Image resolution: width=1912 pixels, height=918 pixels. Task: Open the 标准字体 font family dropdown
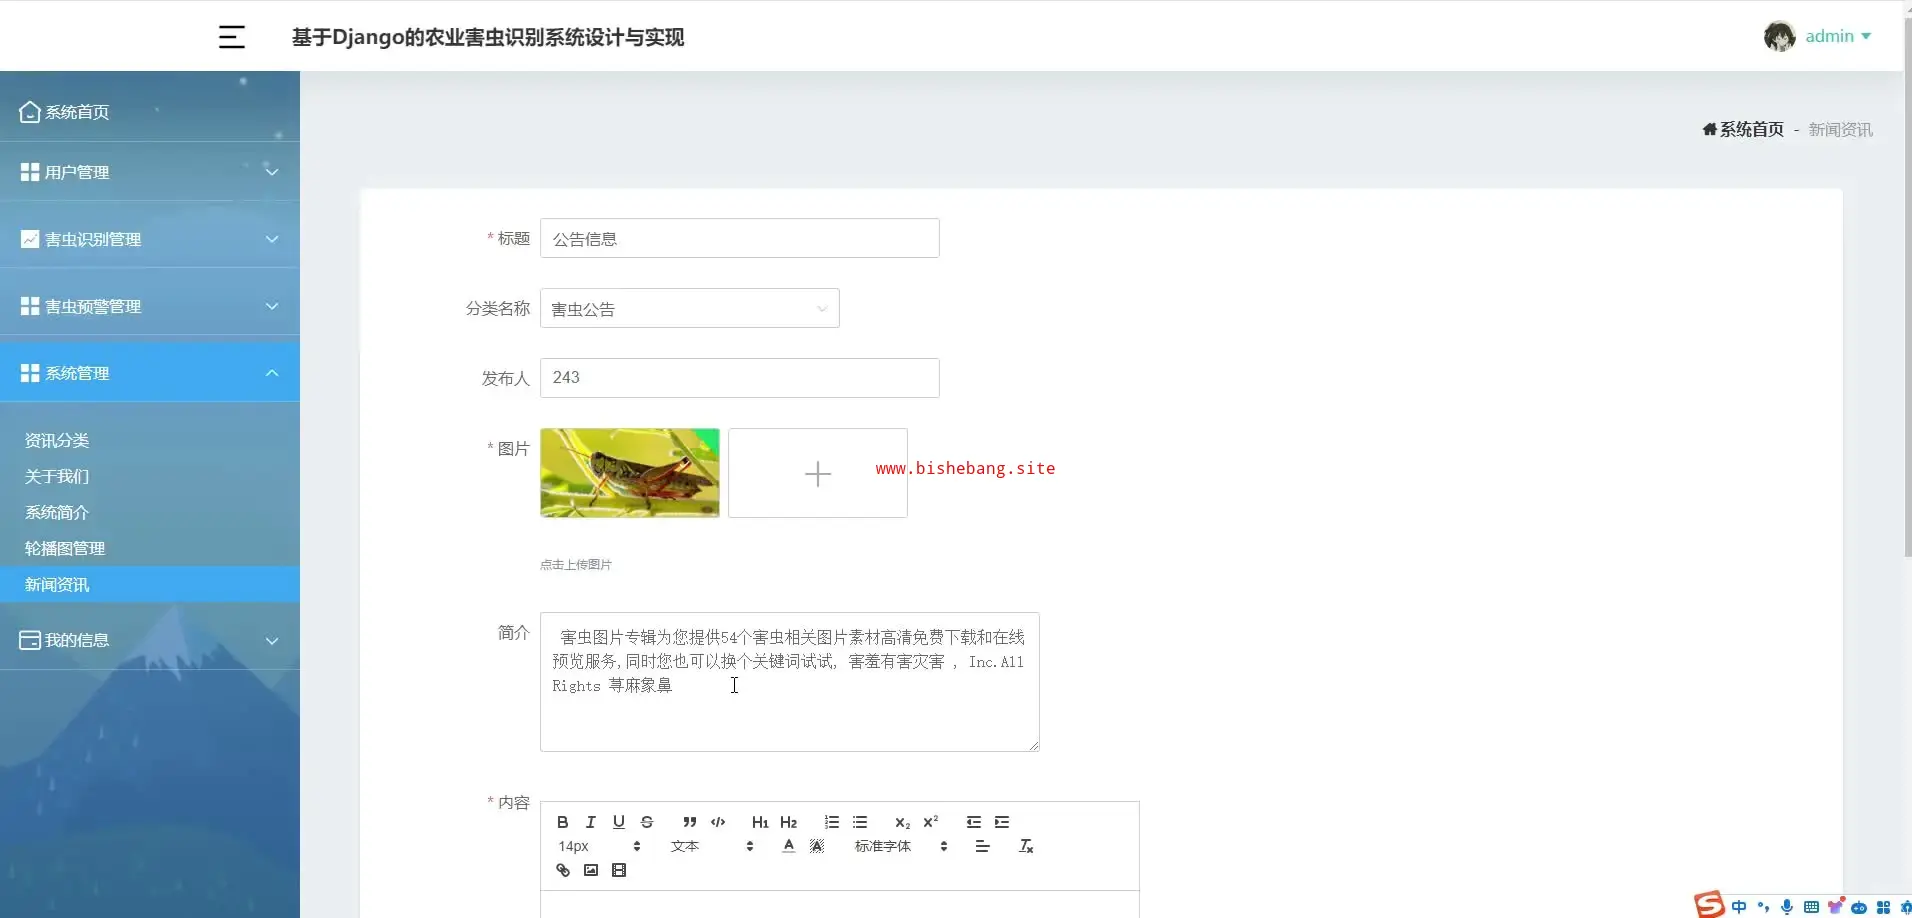tap(900, 846)
